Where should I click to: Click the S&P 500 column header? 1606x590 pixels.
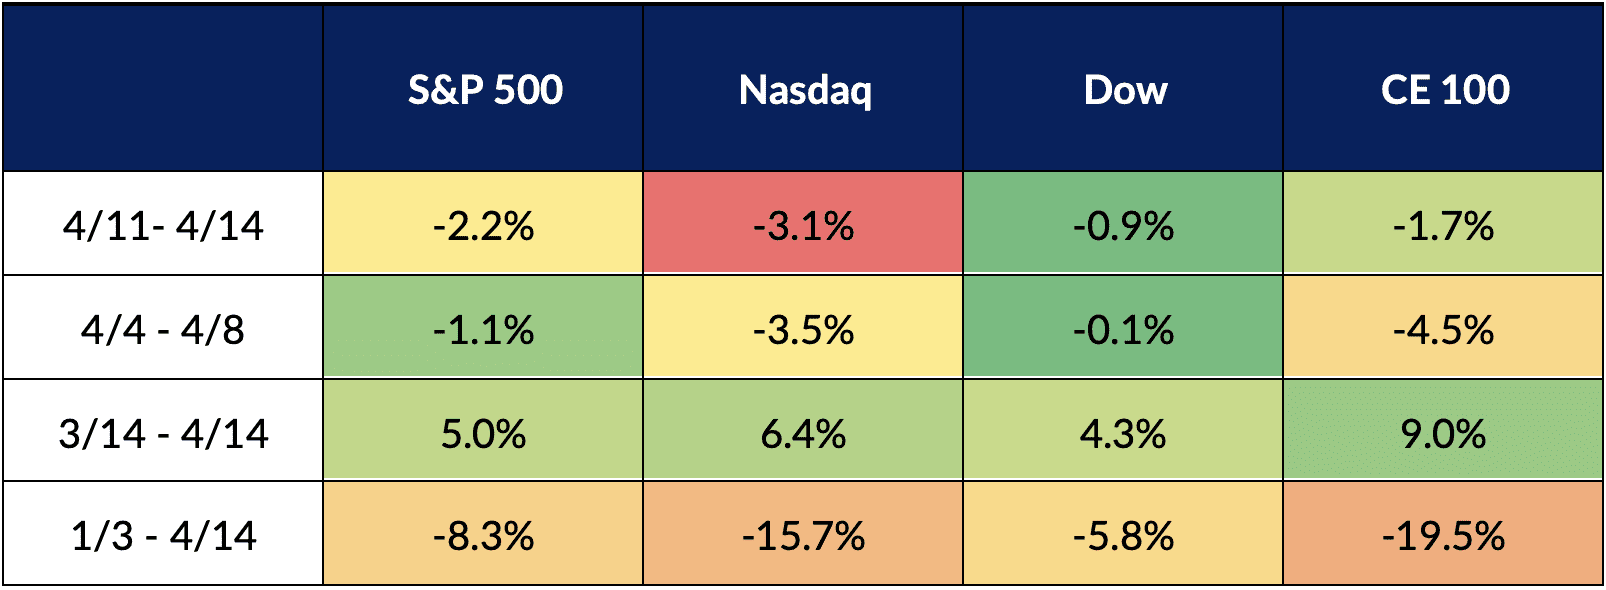(x=484, y=90)
